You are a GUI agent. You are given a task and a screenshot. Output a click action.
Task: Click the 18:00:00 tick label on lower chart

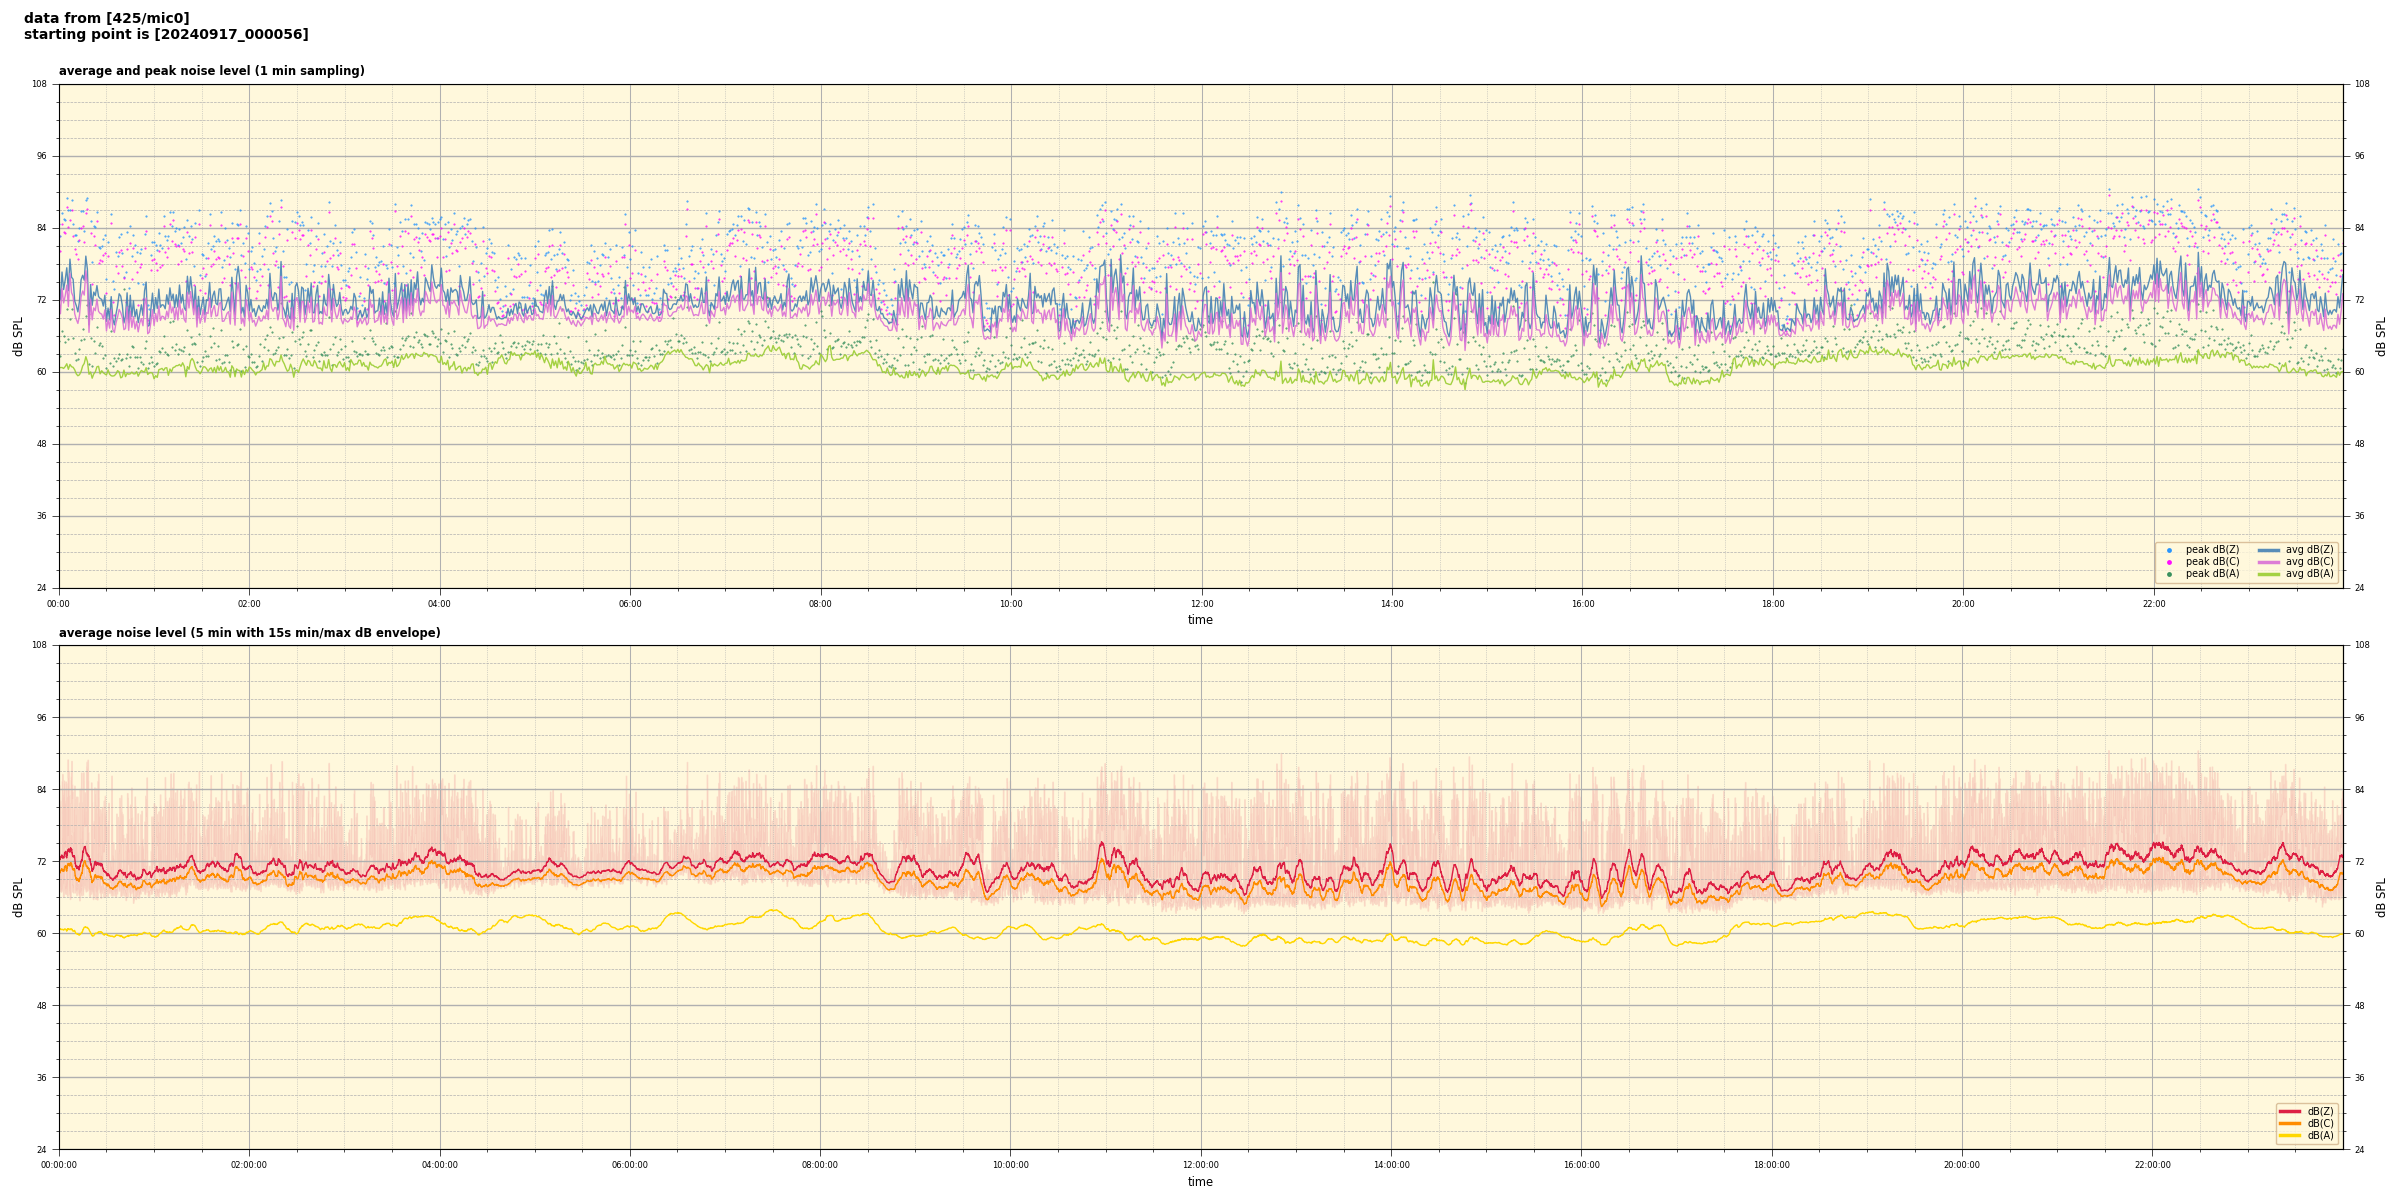(x=1772, y=1165)
